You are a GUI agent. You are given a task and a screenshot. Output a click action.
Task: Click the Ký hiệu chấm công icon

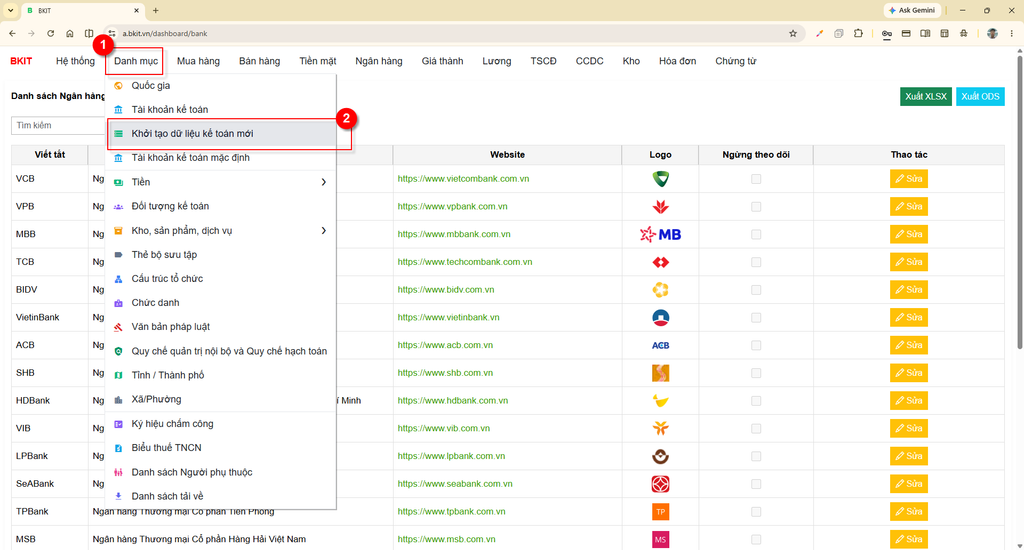(x=118, y=424)
